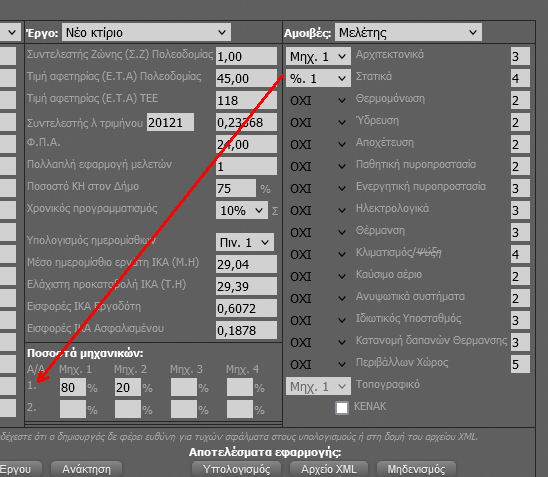The width and height of the screenshot is (548, 477).
Task: Expand the Στατικά %. 1 dropdown
Action: (x=318, y=78)
